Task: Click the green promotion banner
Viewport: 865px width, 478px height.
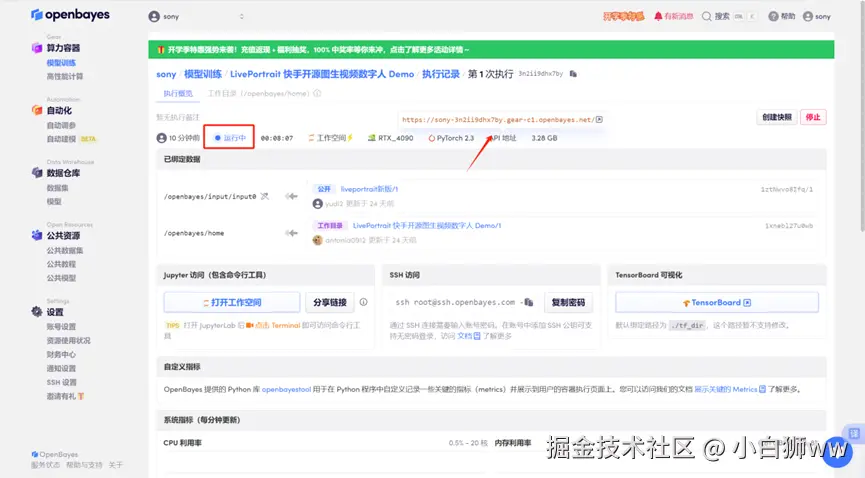Action: (491, 50)
